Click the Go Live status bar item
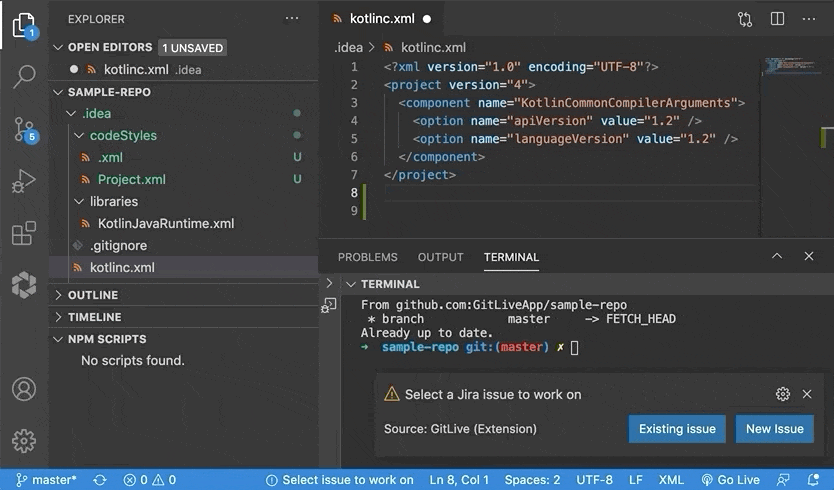This screenshot has height=490, width=834. click(x=730, y=480)
